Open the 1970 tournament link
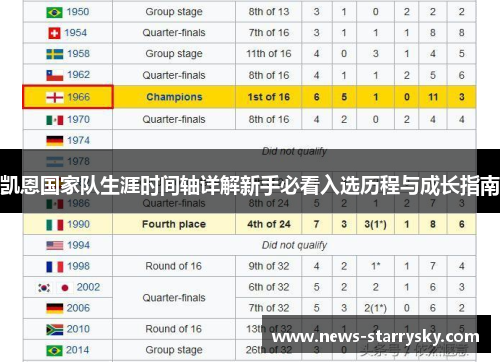 pyautogui.click(x=78, y=119)
